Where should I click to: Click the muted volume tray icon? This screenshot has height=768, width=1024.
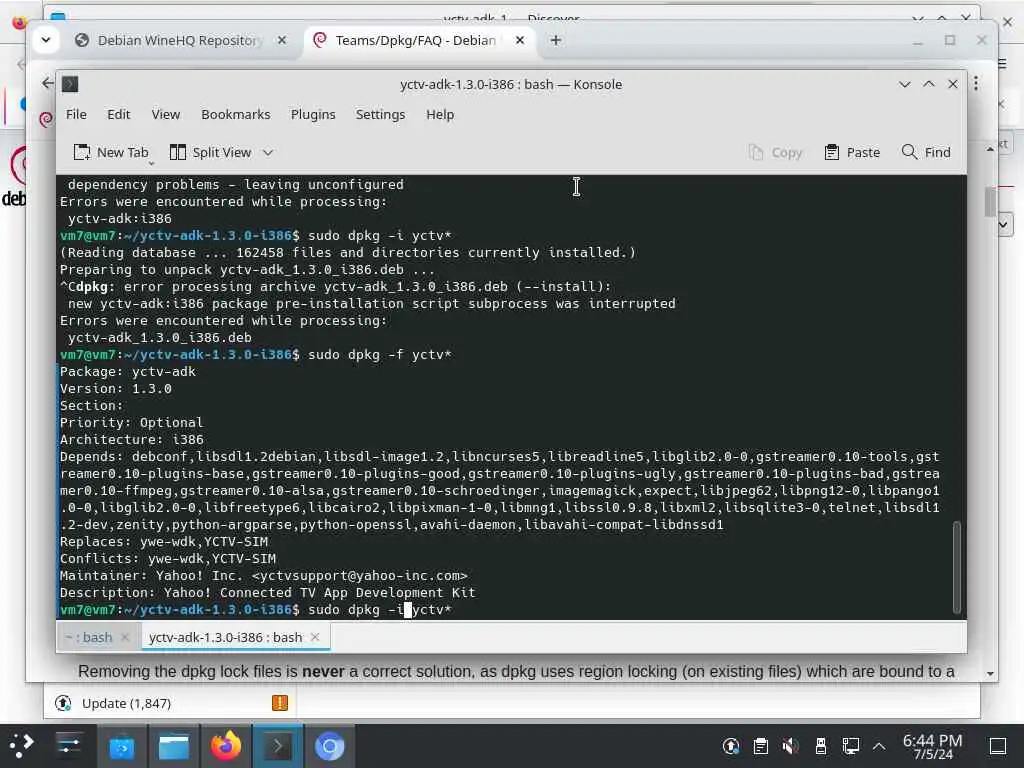coord(791,746)
